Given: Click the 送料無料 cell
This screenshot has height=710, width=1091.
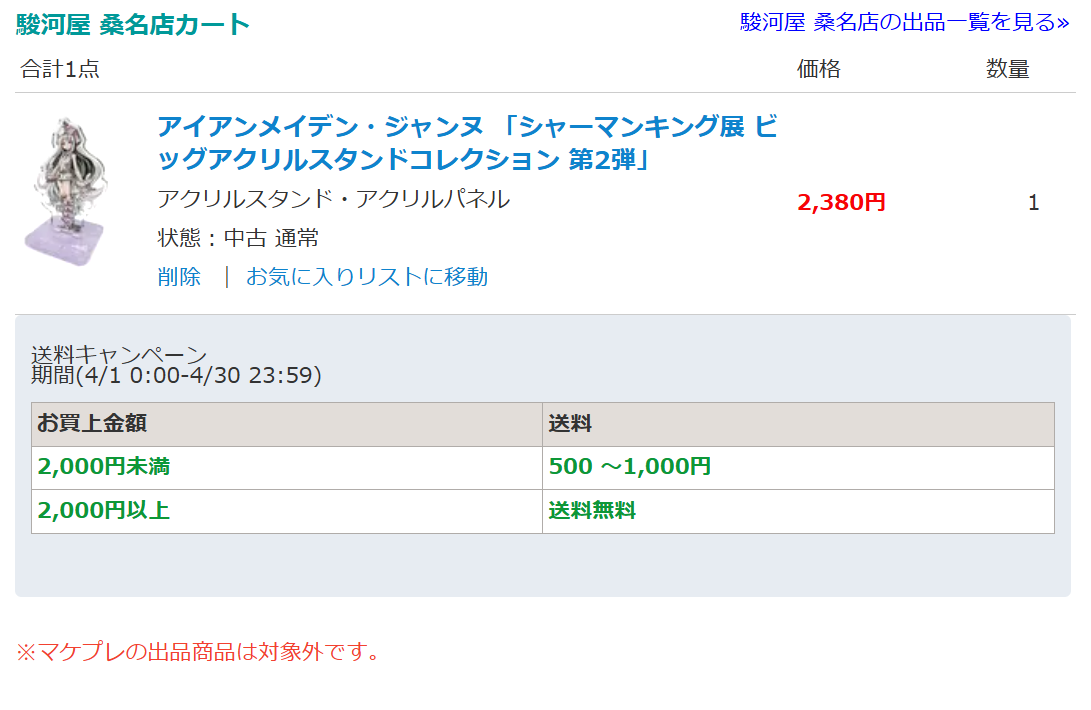Looking at the screenshot, I should (798, 512).
